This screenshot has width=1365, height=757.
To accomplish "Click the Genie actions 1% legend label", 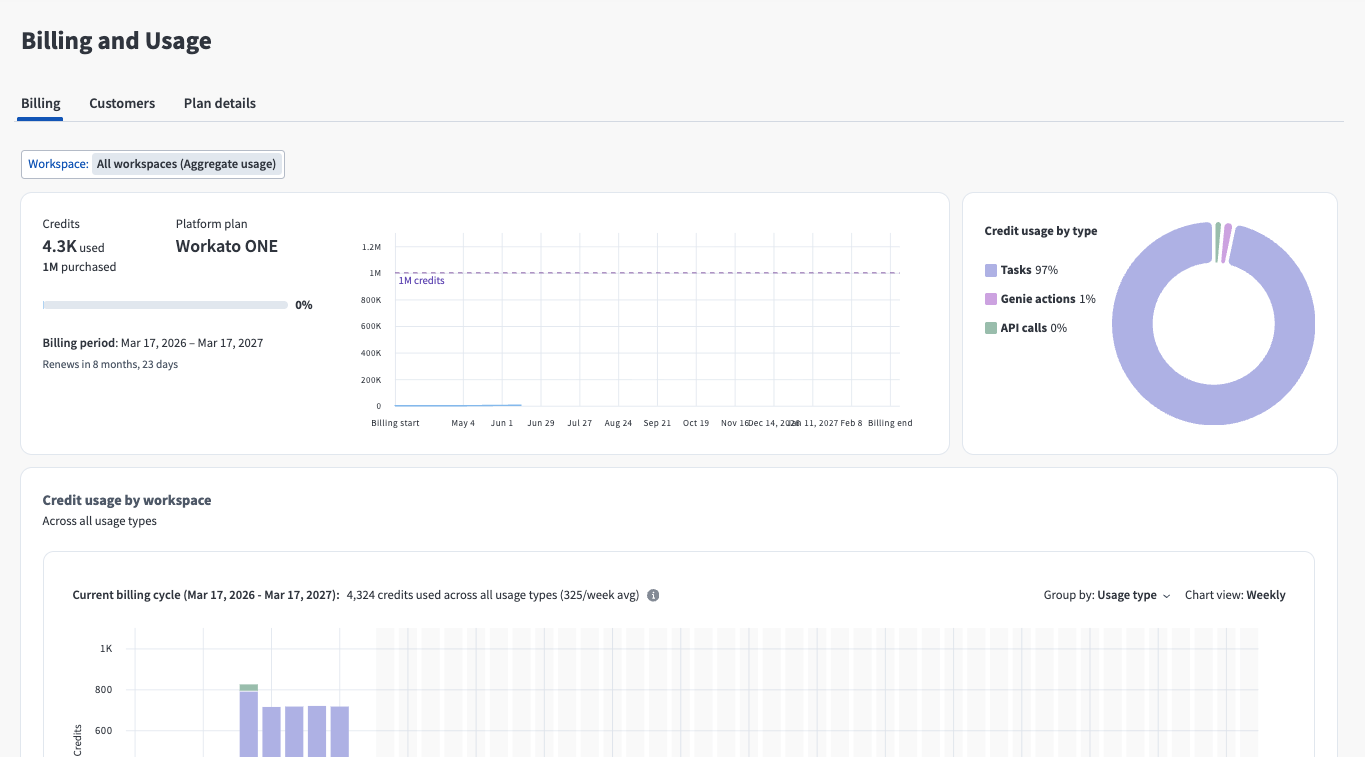I will (1048, 299).
